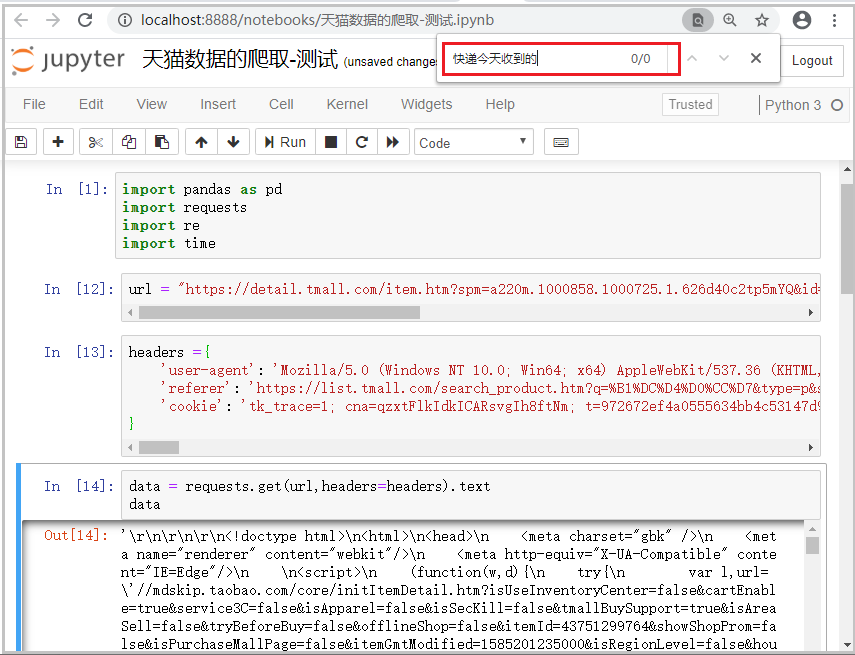Jump to previous find result
The width and height of the screenshot is (855, 655).
pyautogui.click(x=691, y=58)
